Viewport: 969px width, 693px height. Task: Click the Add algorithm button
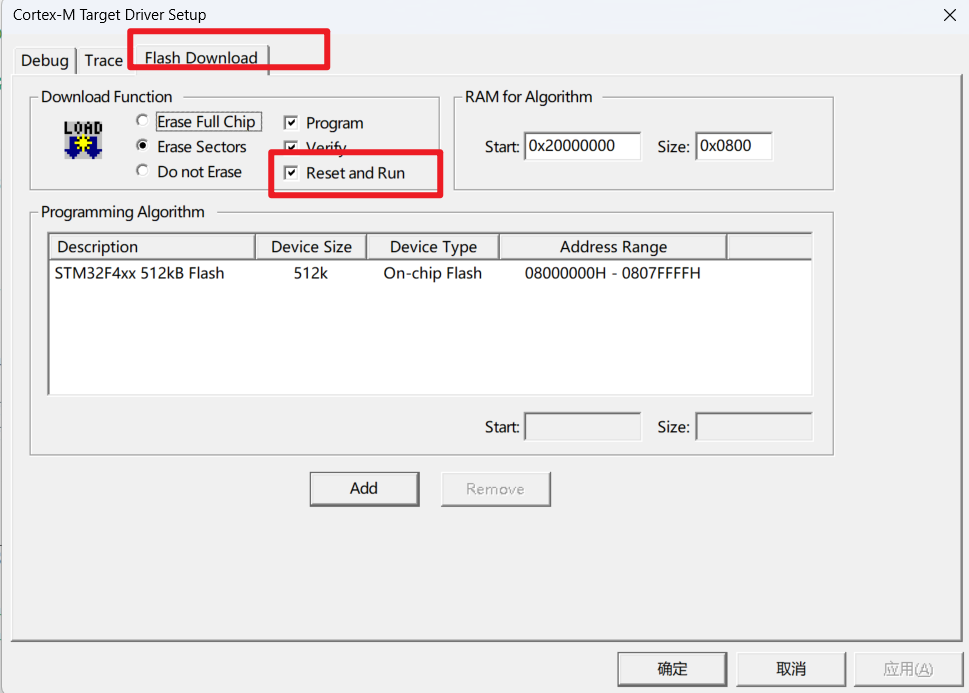(364, 488)
